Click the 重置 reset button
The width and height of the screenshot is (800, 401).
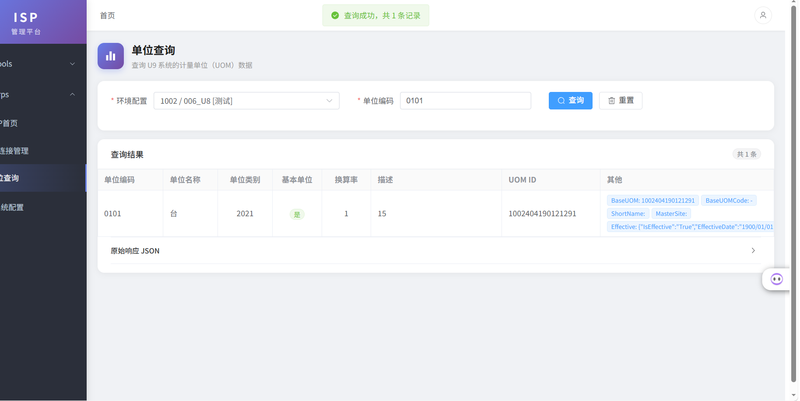tap(620, 101)
